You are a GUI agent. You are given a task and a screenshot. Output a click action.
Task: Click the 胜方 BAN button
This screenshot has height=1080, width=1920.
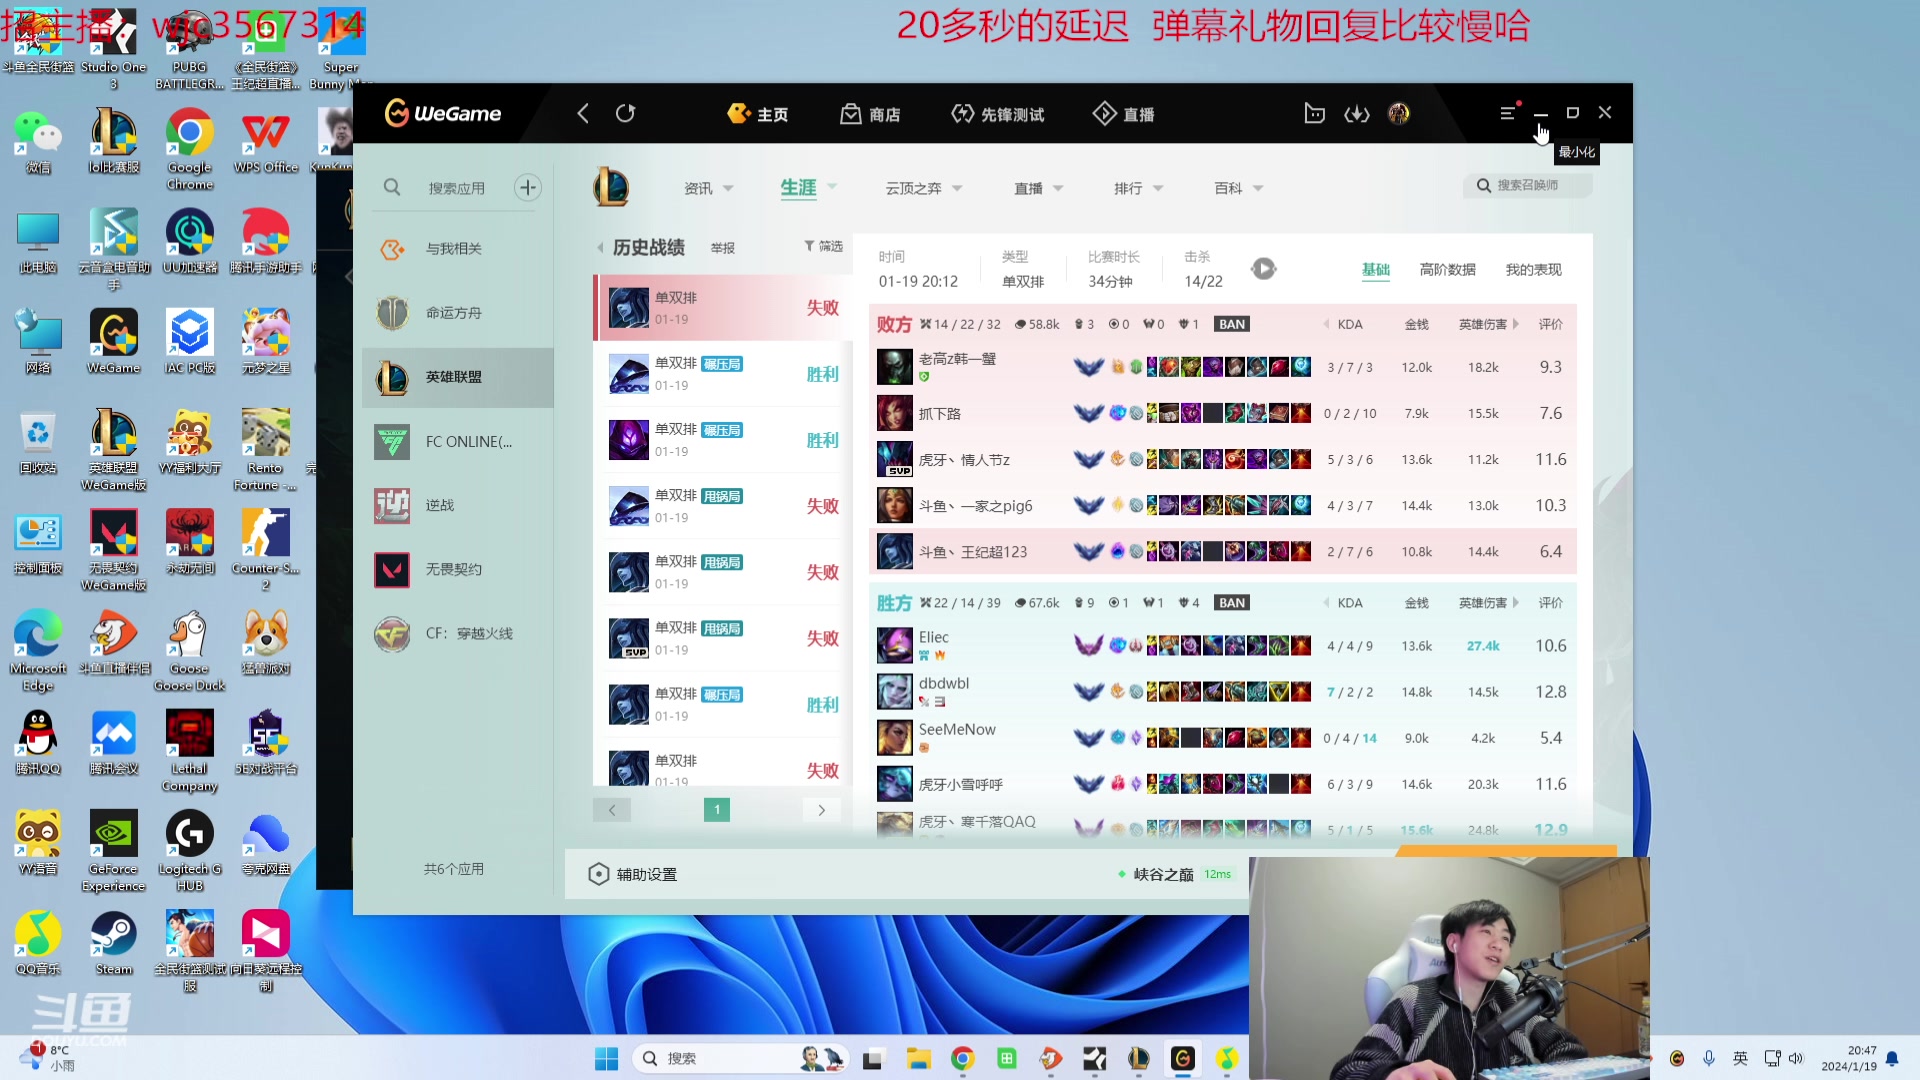point(1232,603)
